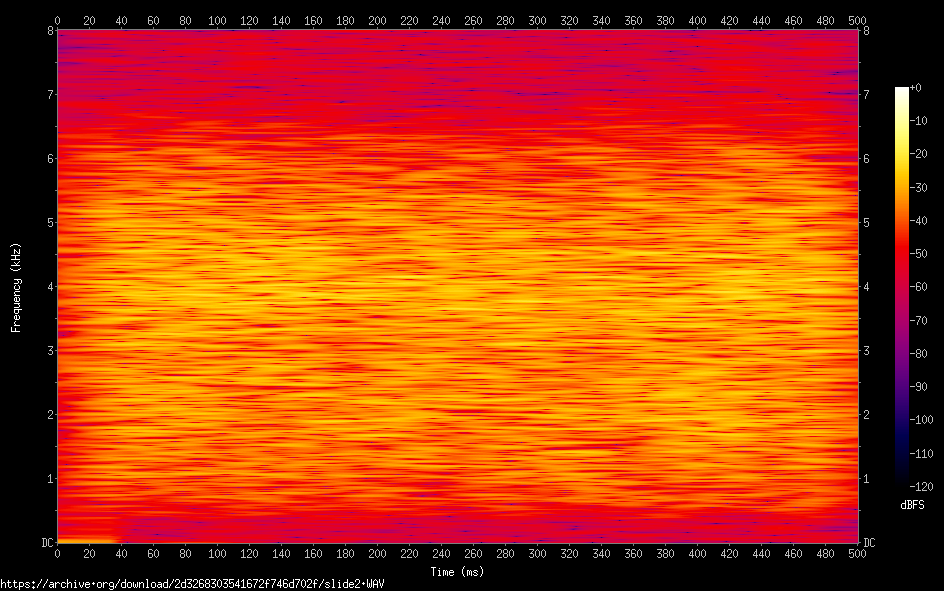
Task: Click the DC label on right axis
Action: [869, 543]
